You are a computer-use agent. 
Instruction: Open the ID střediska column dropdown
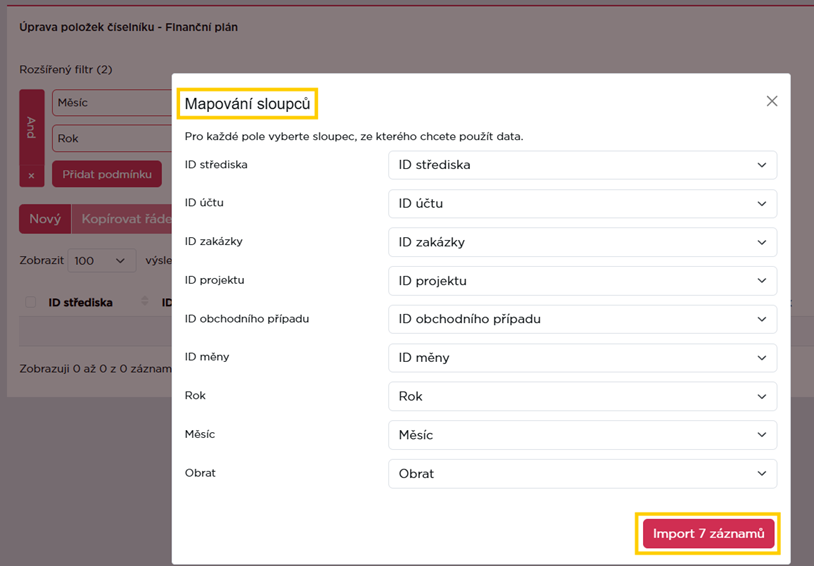tap(582, 165)
